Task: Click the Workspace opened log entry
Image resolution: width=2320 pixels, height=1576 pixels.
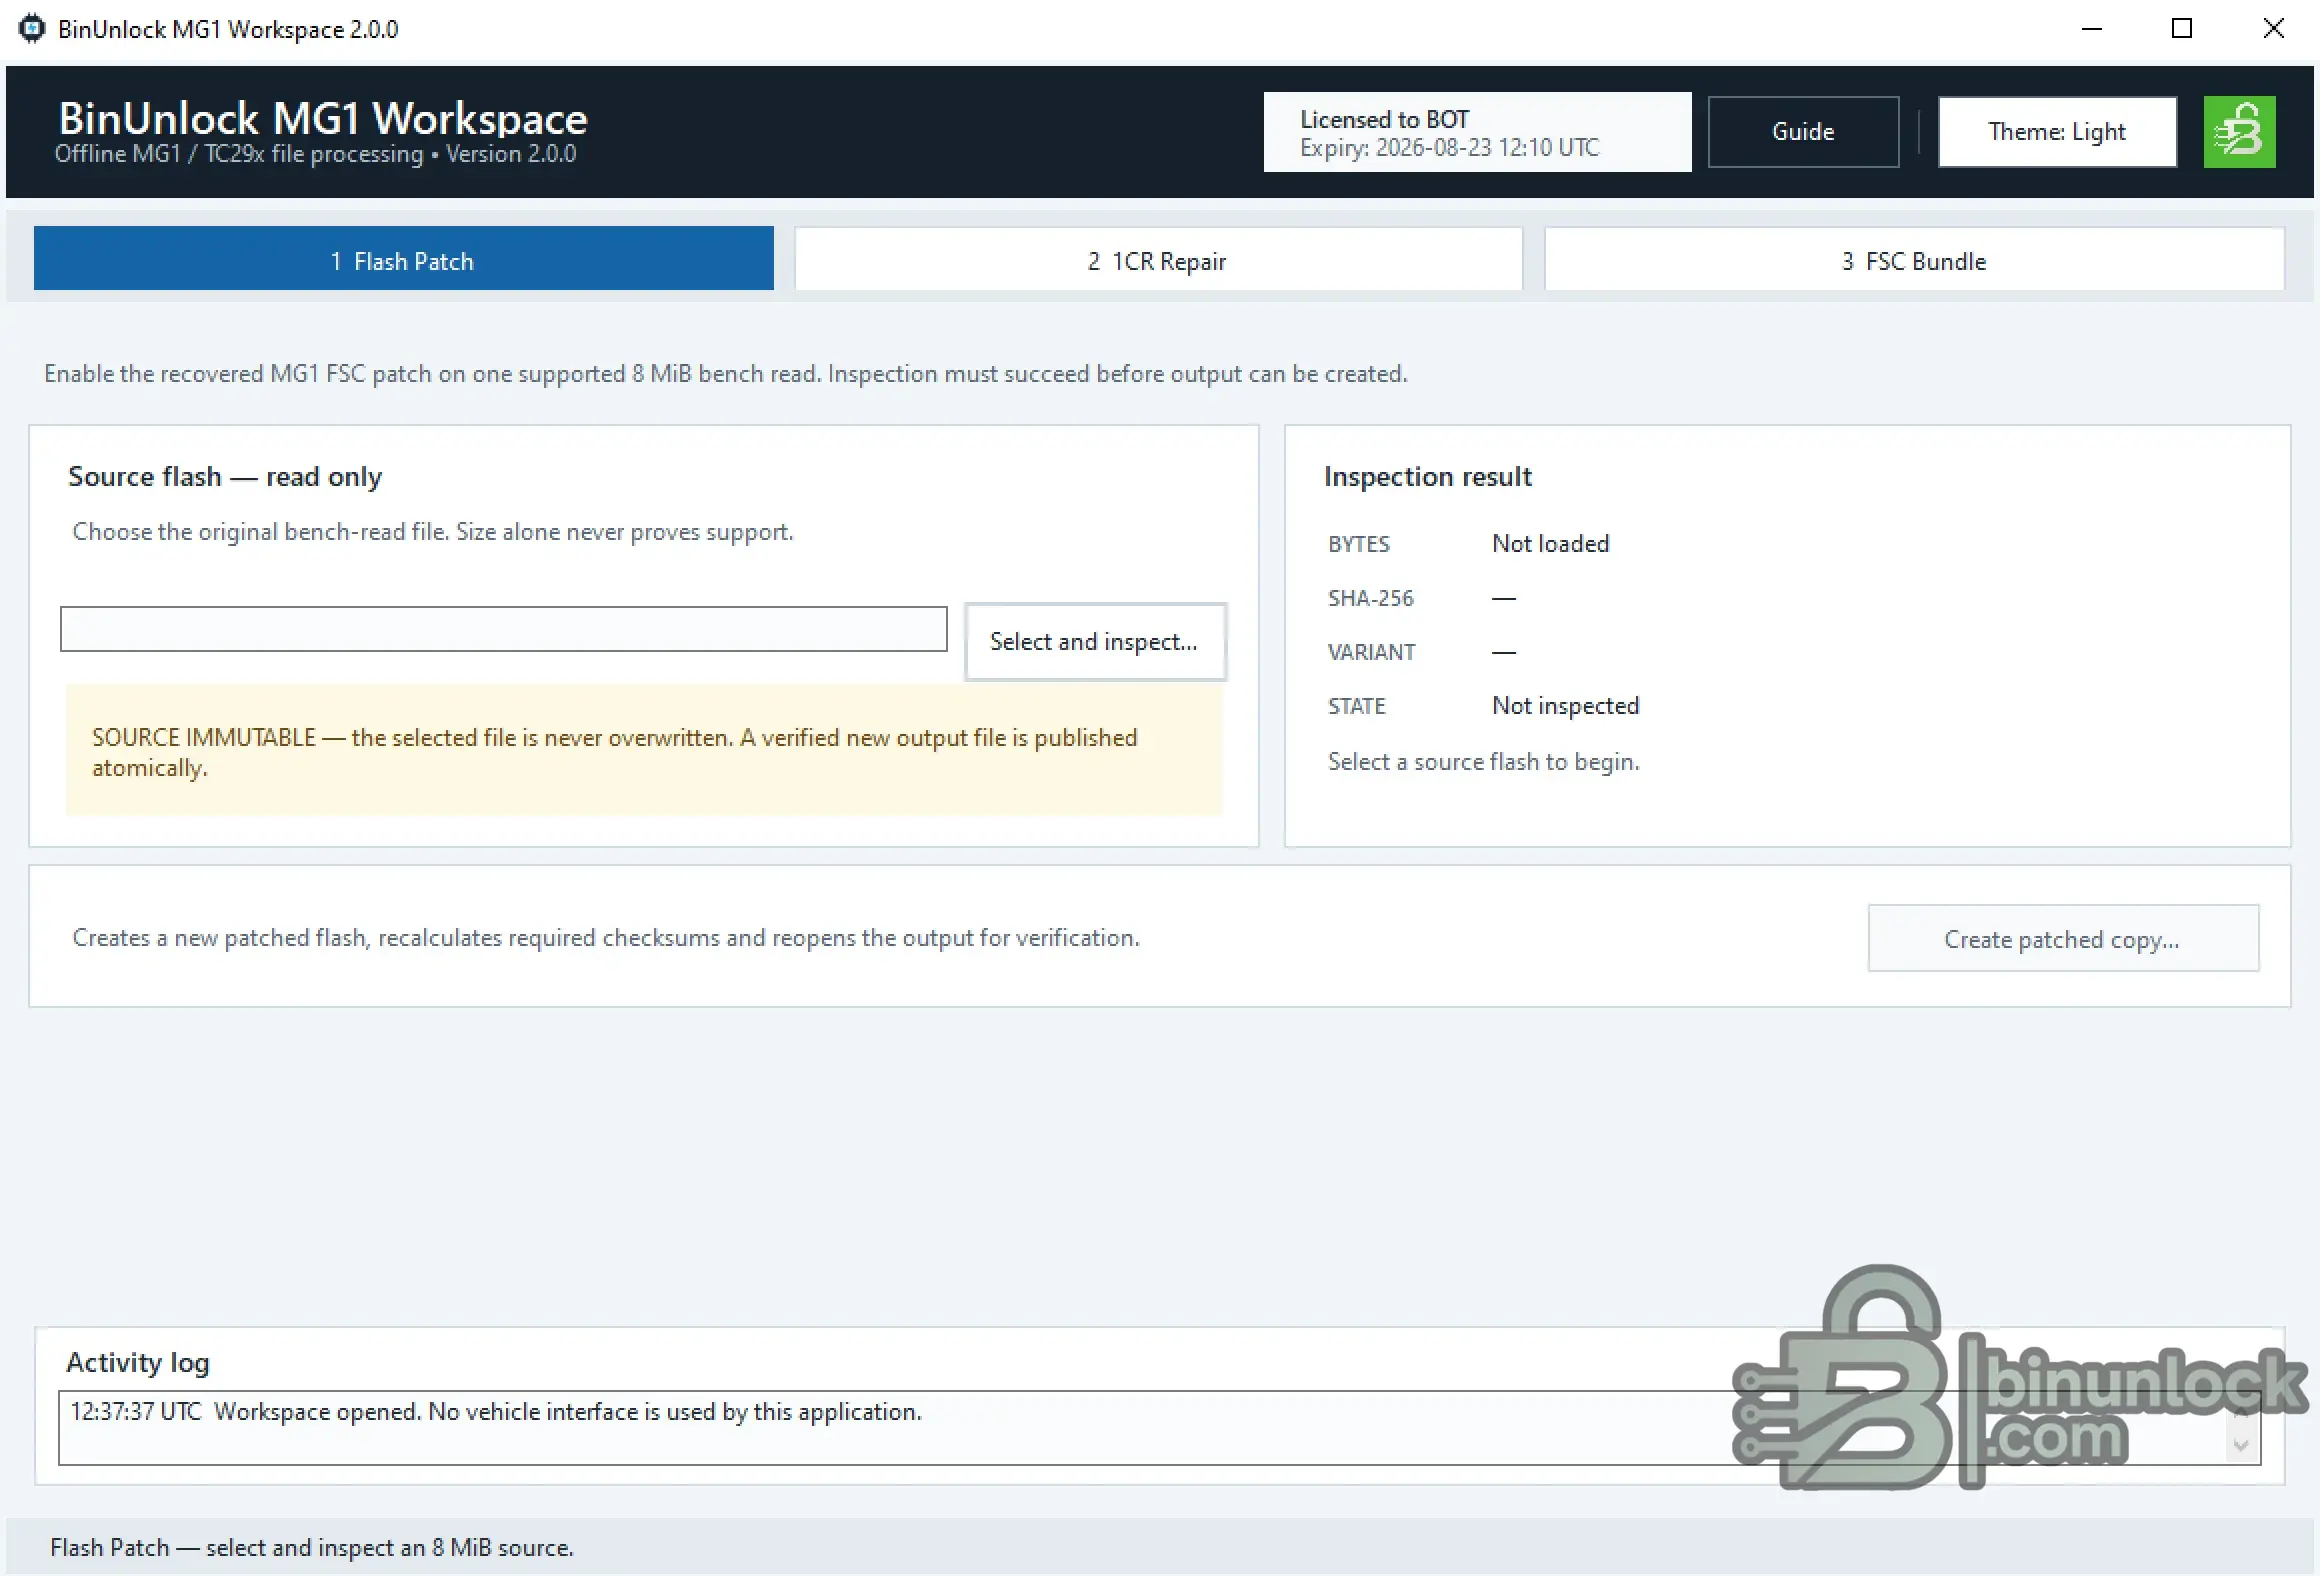Action: (x=496, y=1411)
